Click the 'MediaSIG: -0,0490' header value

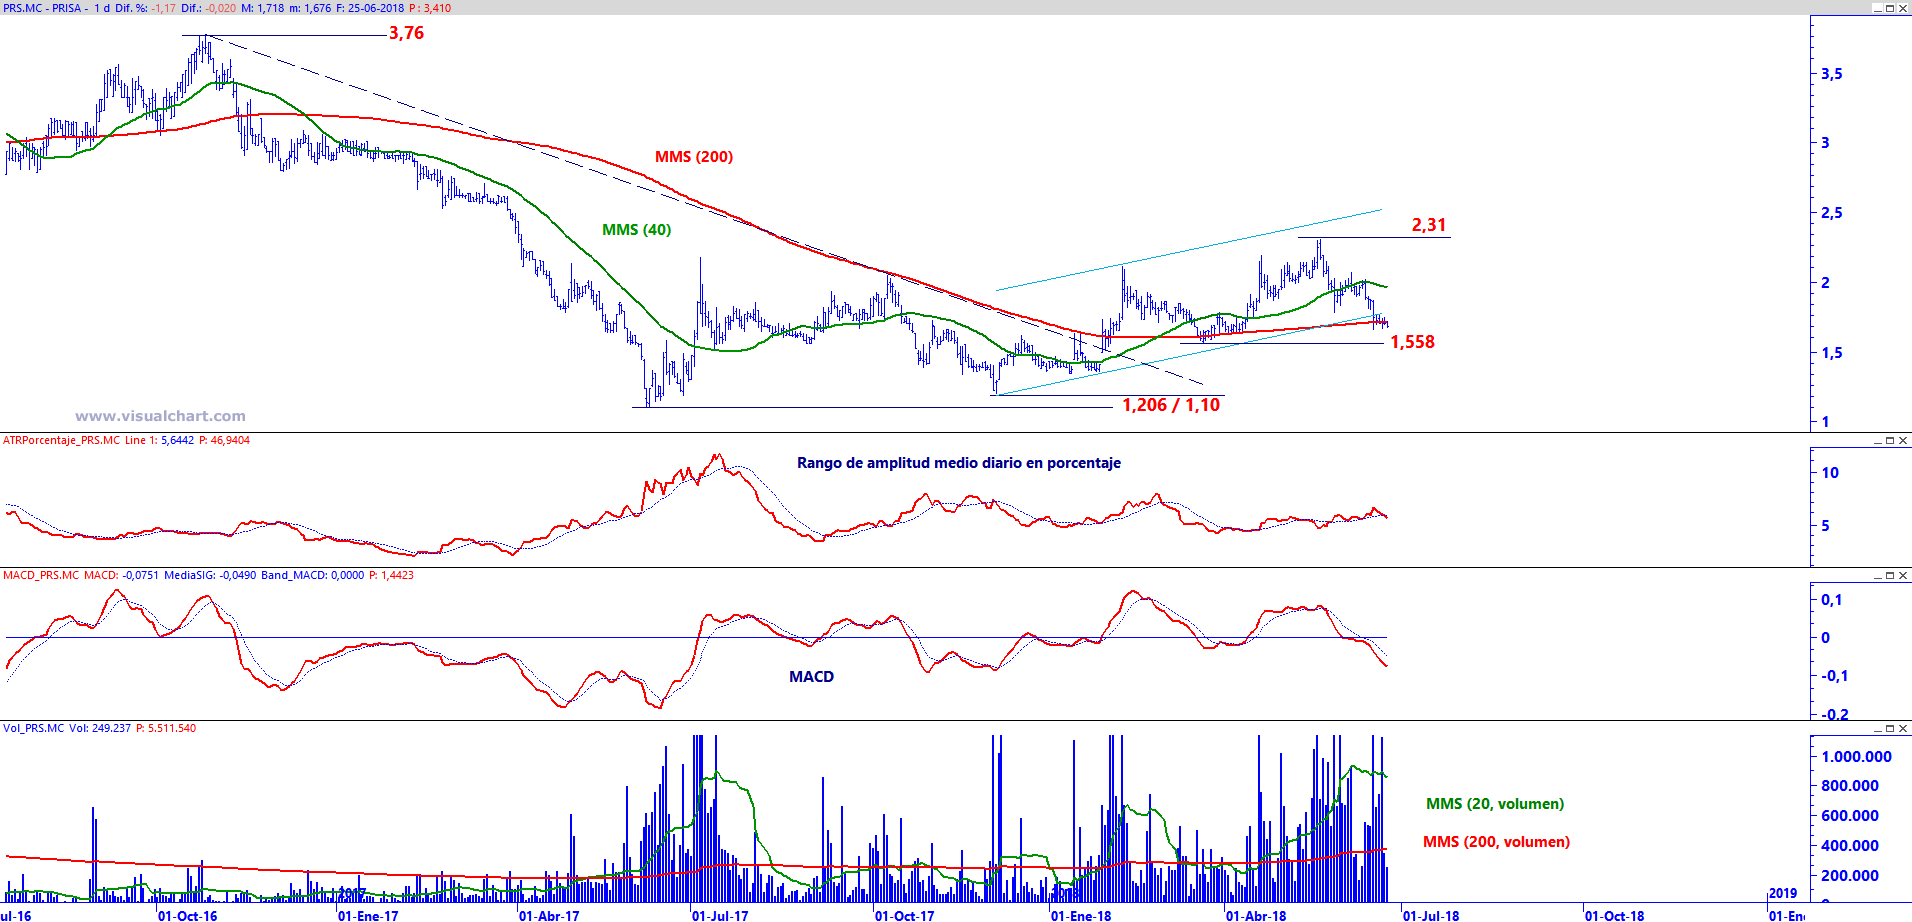pos(210,575)
